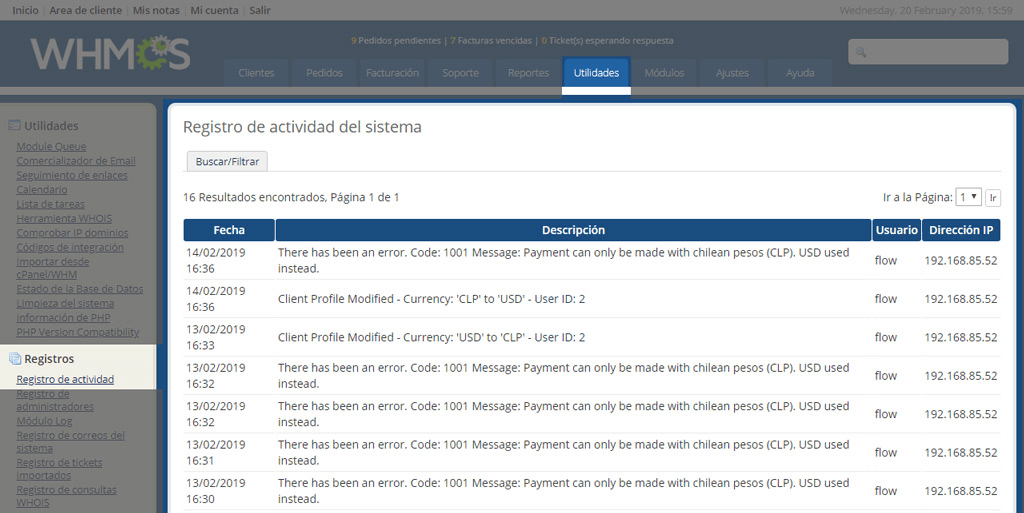Open PHP Version Compatibility
This screenshot has height=513, width=1024.
(78, 332)
